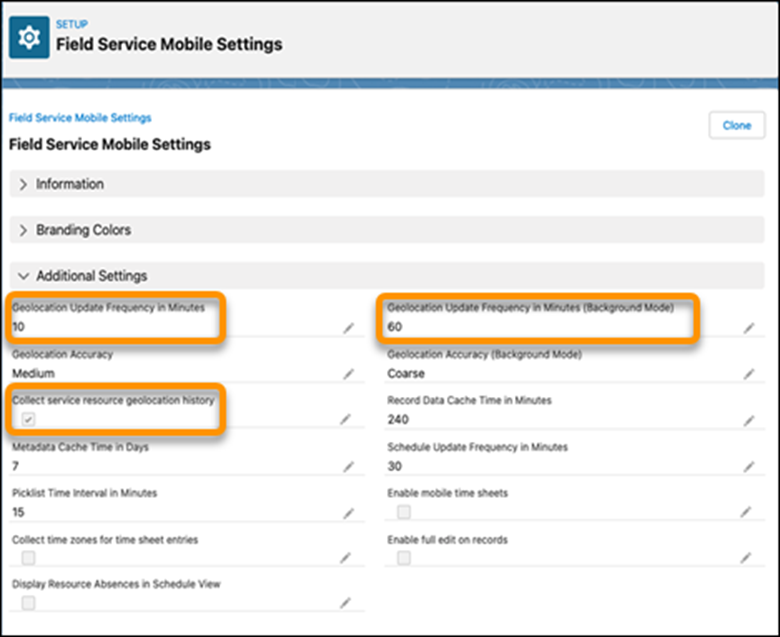Edit Schedule Update Frequency in Minutes pencil
The width and height of the screenshot is (780, 637).
click(749, 466)
